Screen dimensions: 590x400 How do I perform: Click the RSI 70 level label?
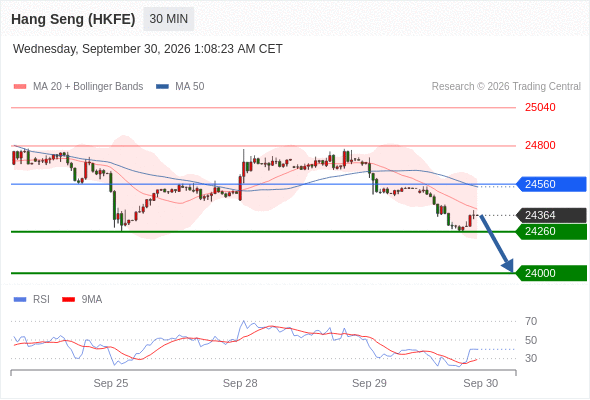[x=531, y=321]
